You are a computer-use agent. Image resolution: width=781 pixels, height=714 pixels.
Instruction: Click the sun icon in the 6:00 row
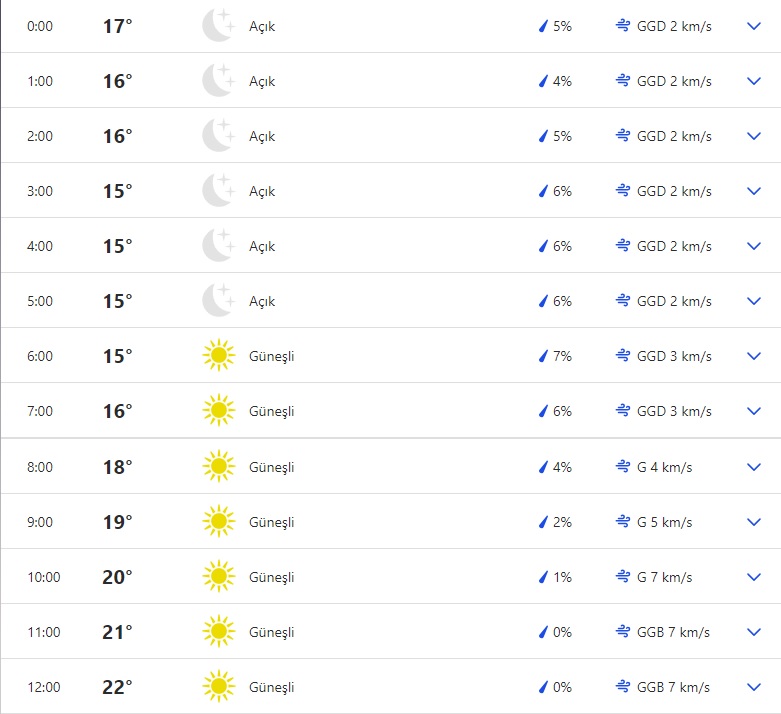coord(217,356)
